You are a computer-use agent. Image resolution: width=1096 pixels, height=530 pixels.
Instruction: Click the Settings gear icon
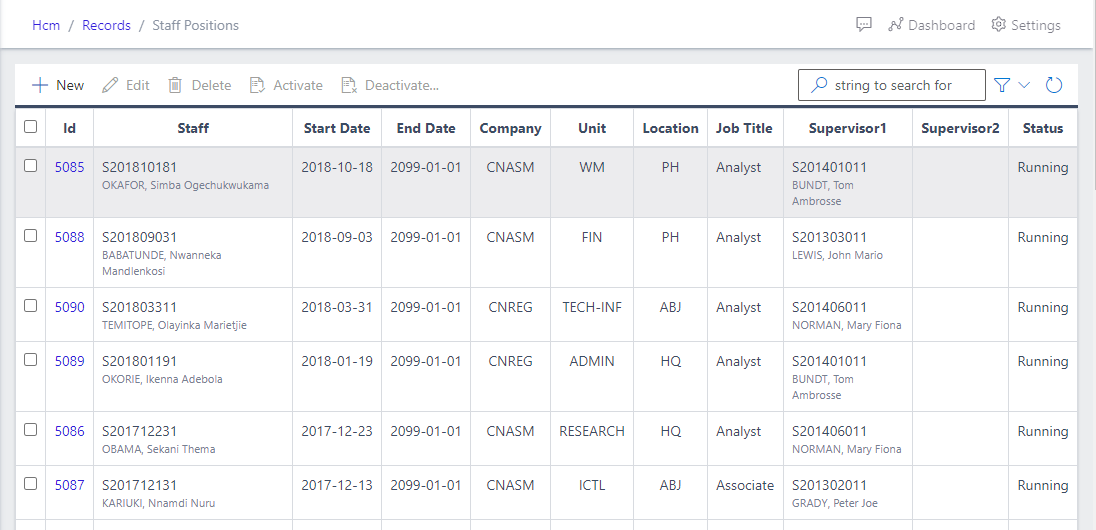pos(998,25)
